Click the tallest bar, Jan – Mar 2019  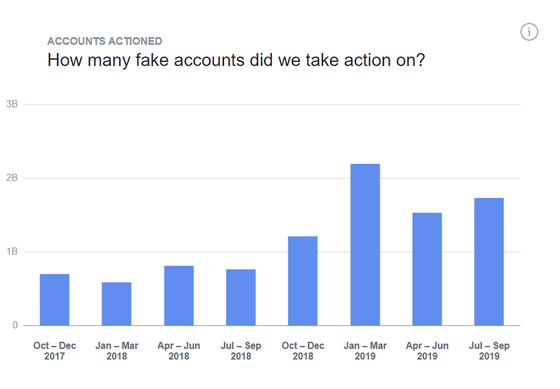365,245
